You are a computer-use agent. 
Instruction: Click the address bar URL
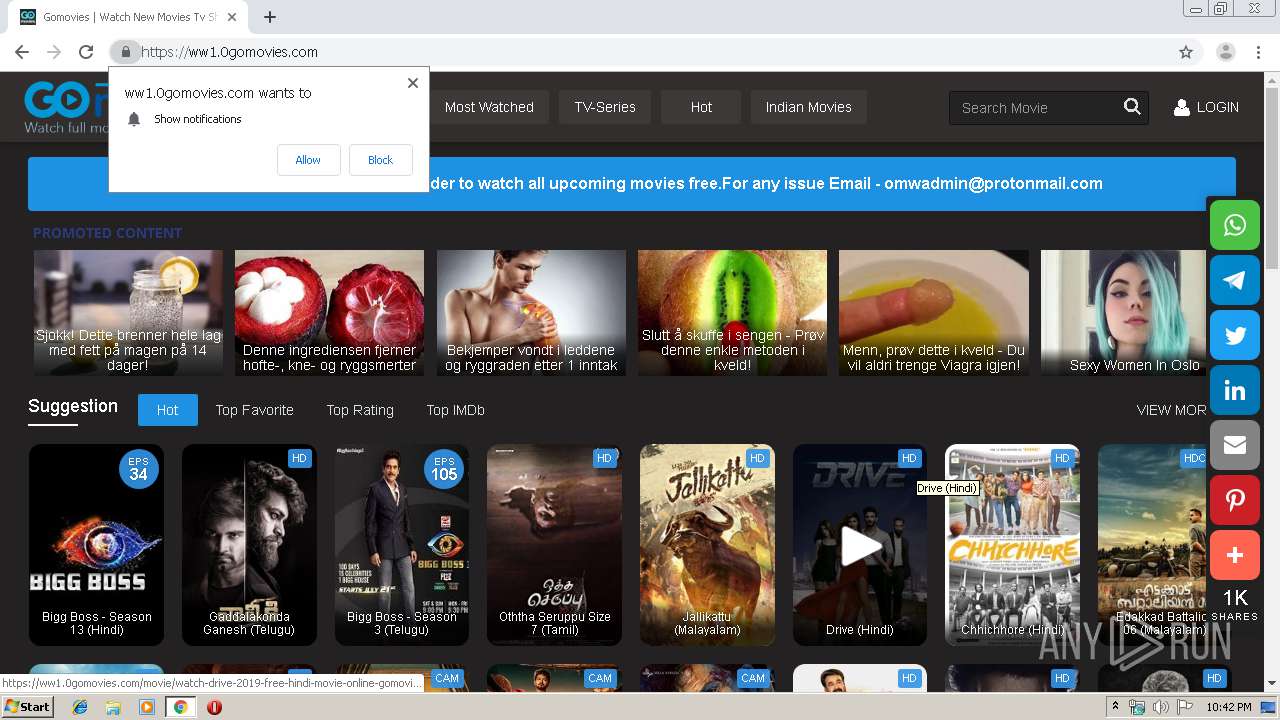[x=229, y=52]
